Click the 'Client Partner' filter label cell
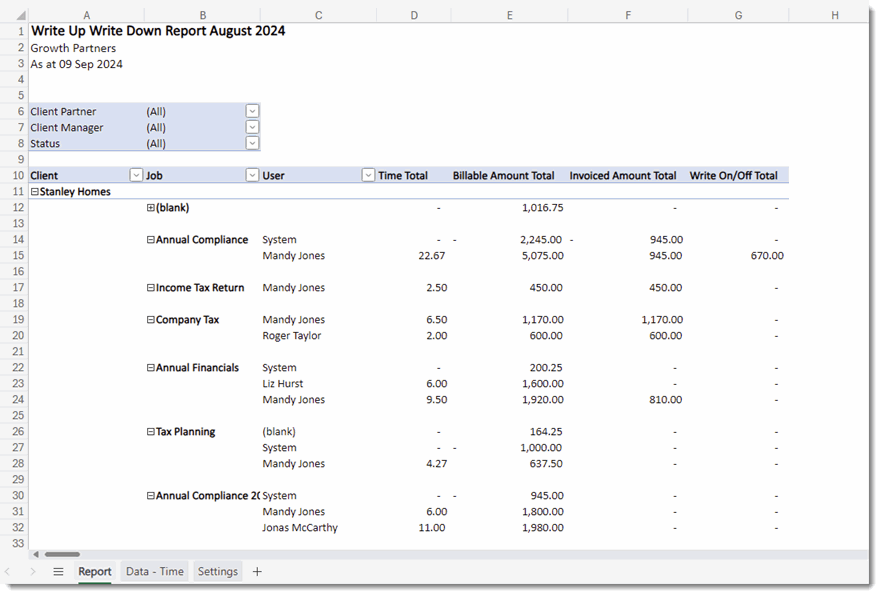Image resolution: width=881 pixels, height=596 pixels. 63,111
